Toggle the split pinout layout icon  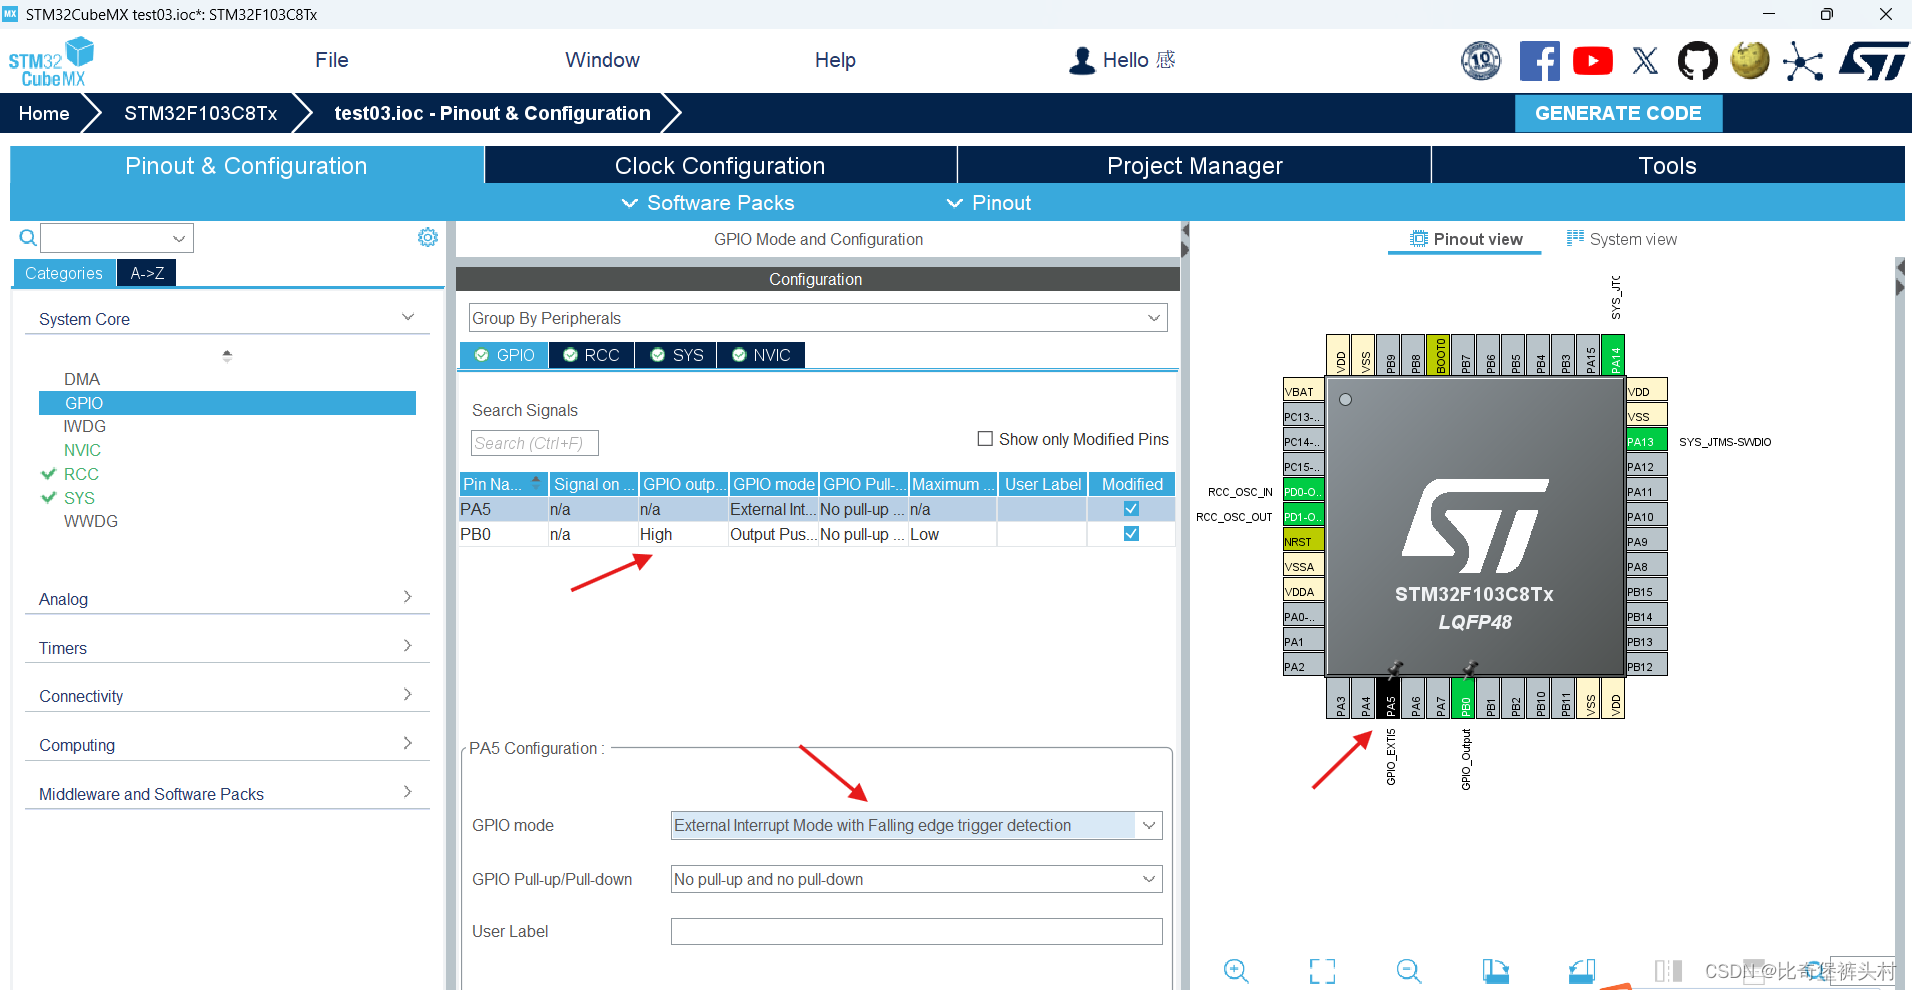(1668, 970)
